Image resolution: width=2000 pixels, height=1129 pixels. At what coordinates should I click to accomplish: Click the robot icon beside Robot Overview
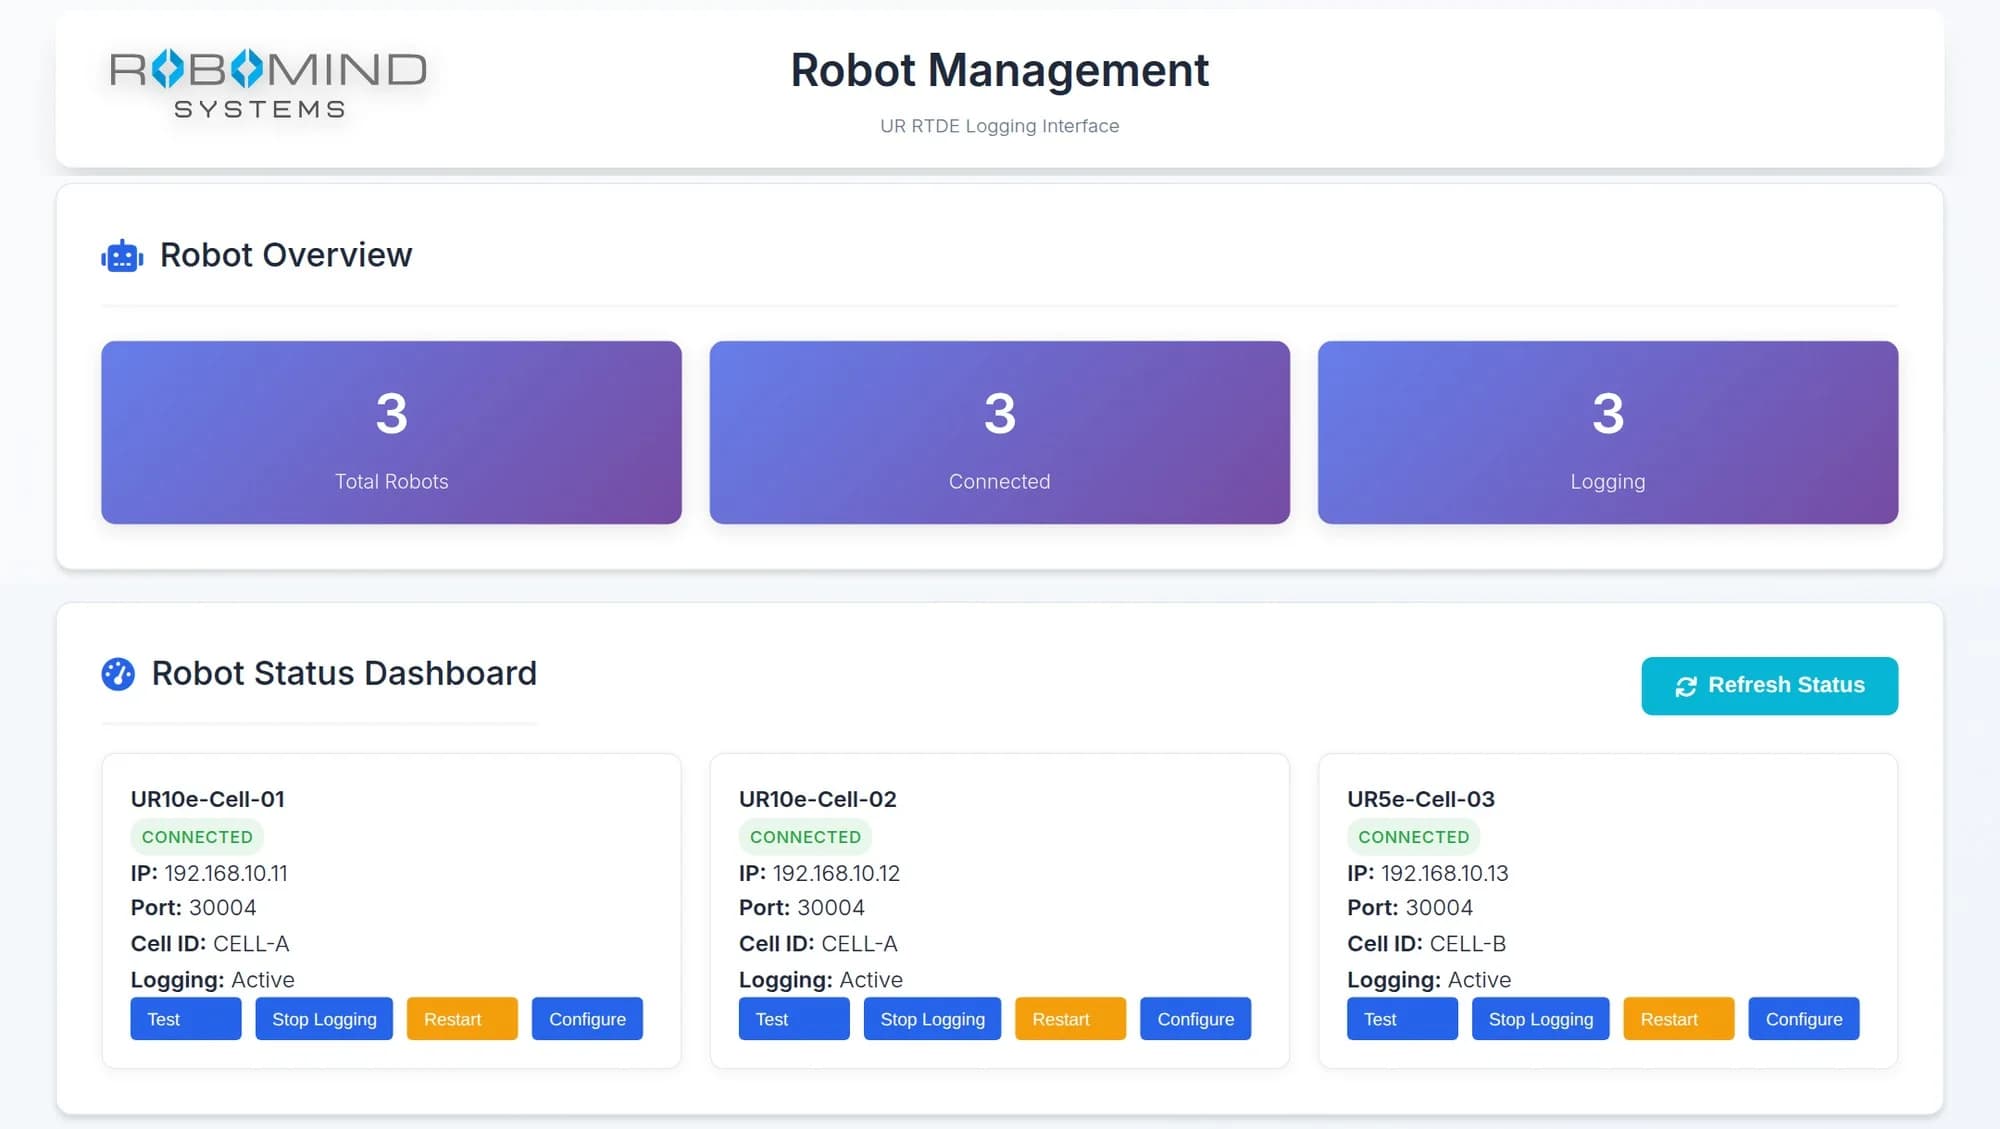(122, 256)
